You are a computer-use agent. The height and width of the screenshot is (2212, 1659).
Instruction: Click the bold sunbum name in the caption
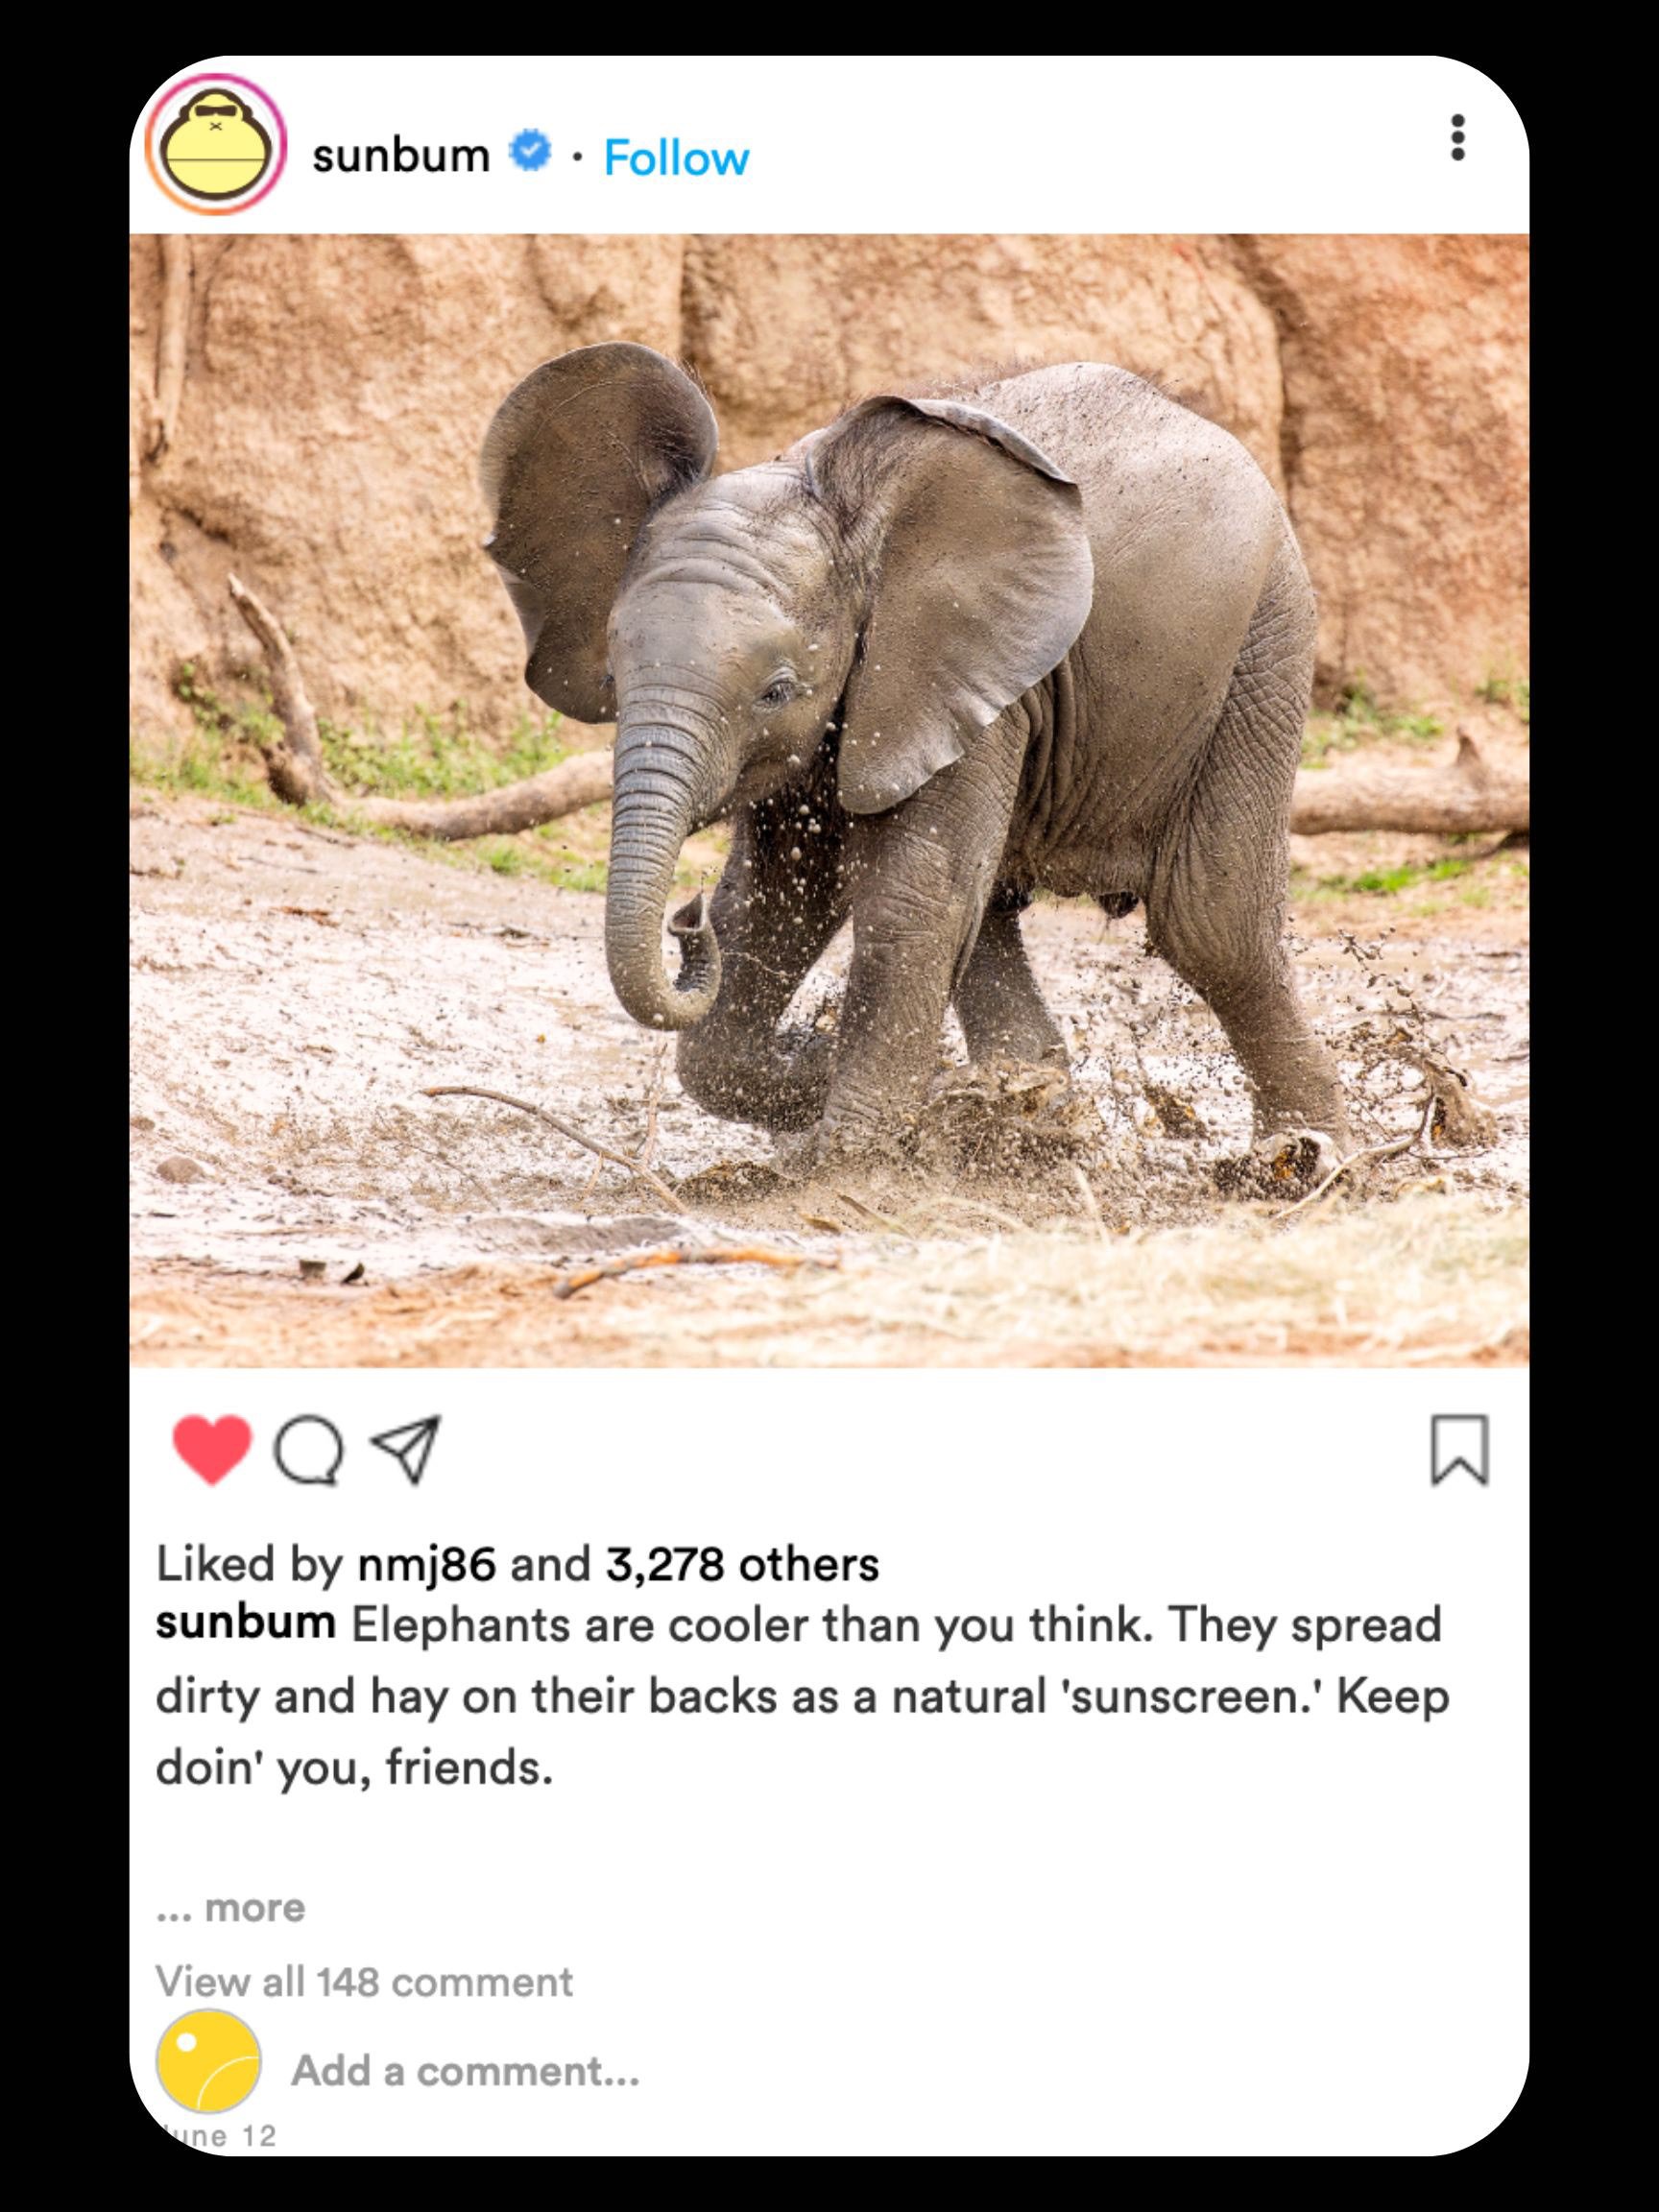tap(245, 1622)
